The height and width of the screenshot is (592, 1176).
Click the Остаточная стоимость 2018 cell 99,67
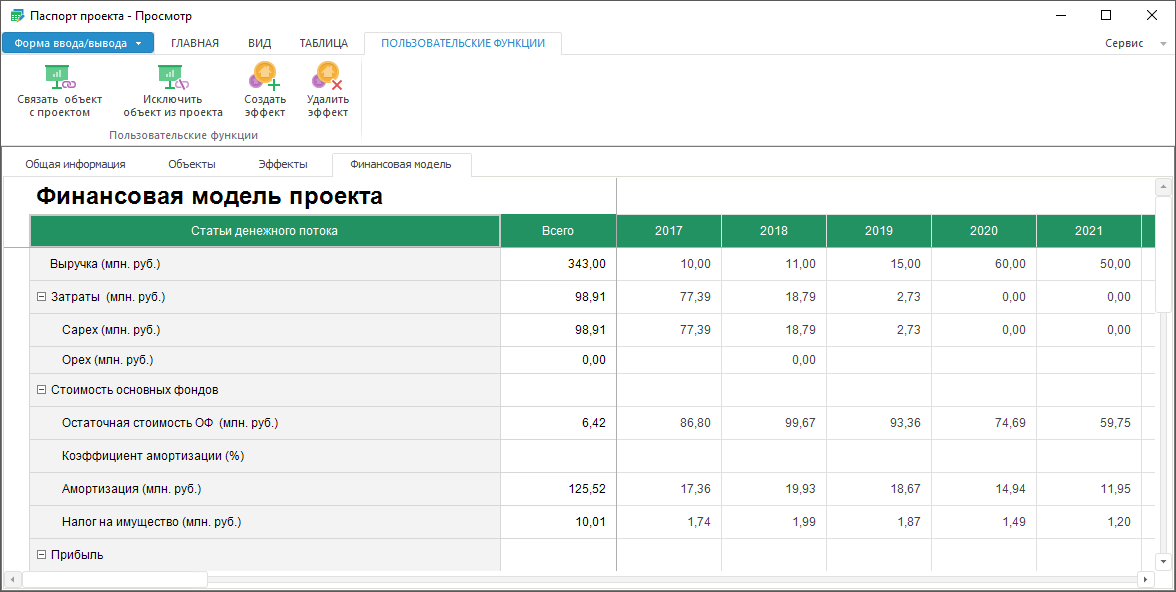tap(774, 423)
